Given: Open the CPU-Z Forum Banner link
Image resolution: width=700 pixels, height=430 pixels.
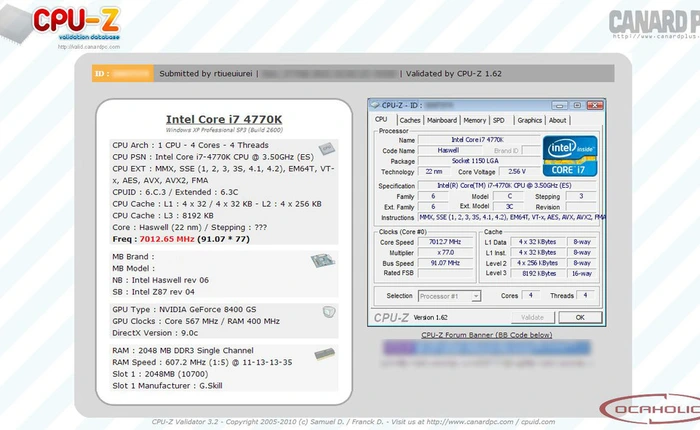Looking at the screenshot, I should (486, 335).
